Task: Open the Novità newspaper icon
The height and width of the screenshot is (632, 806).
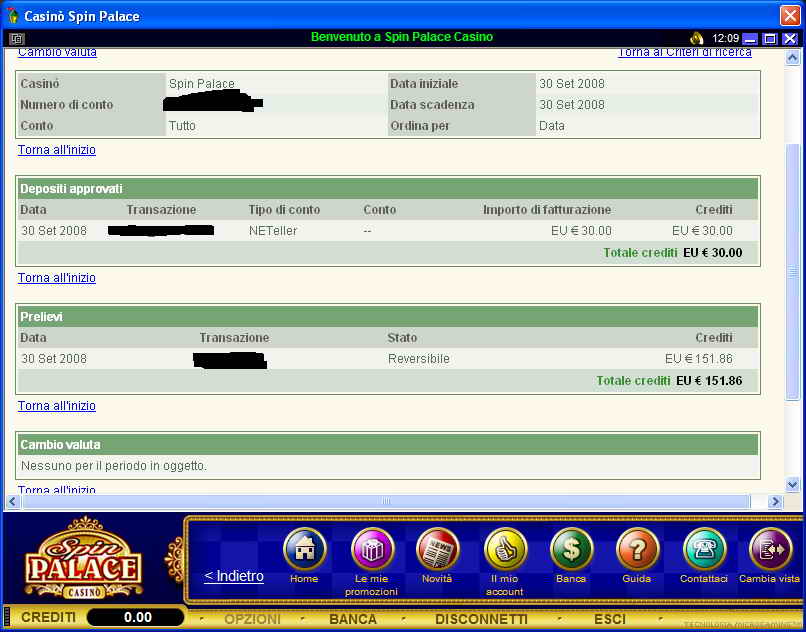Action: click(437, 549)
